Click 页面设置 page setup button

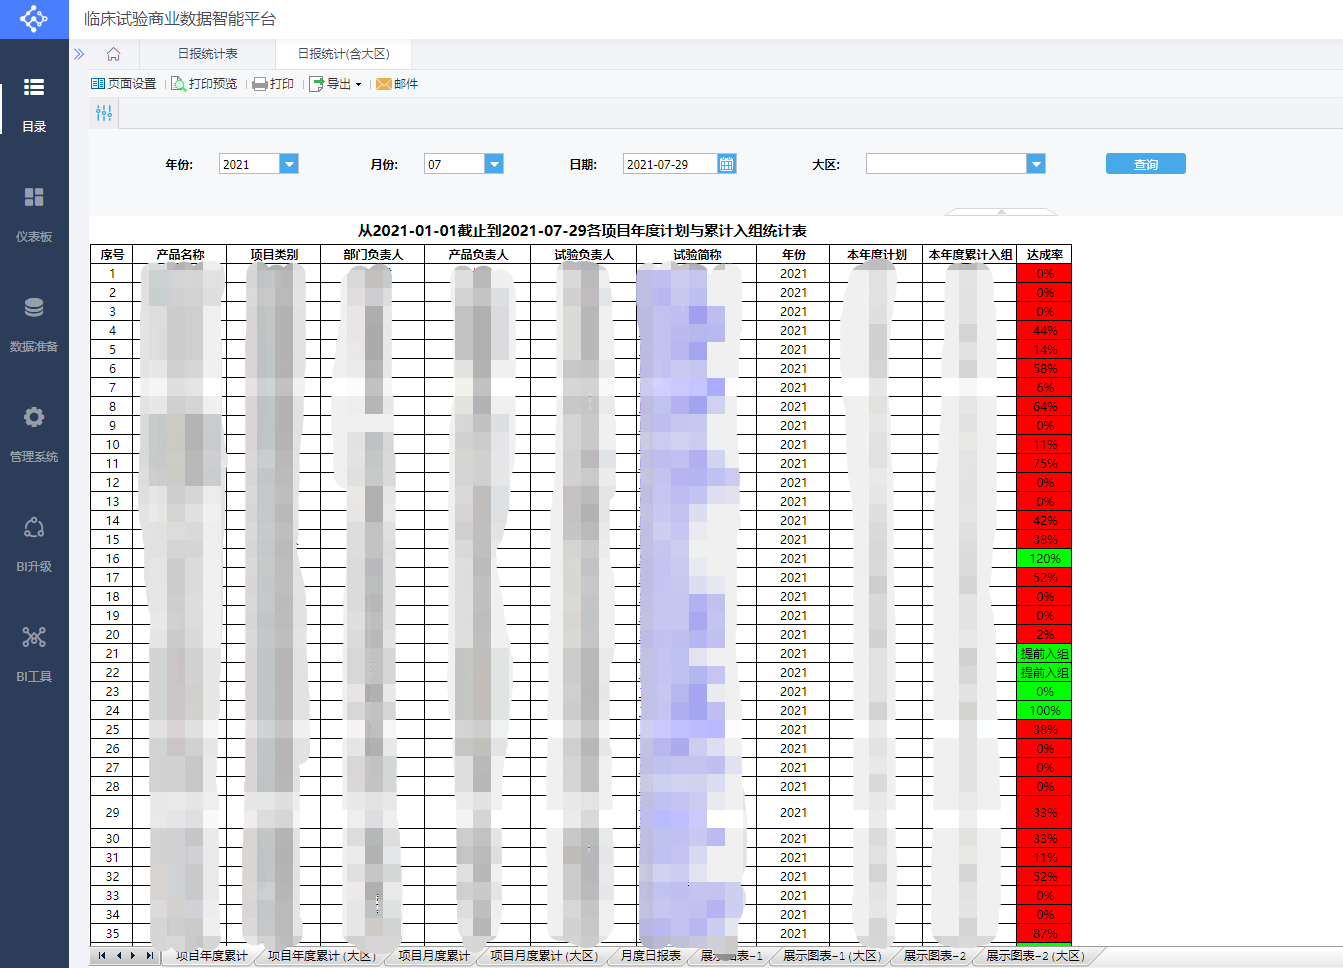(124, 84)
